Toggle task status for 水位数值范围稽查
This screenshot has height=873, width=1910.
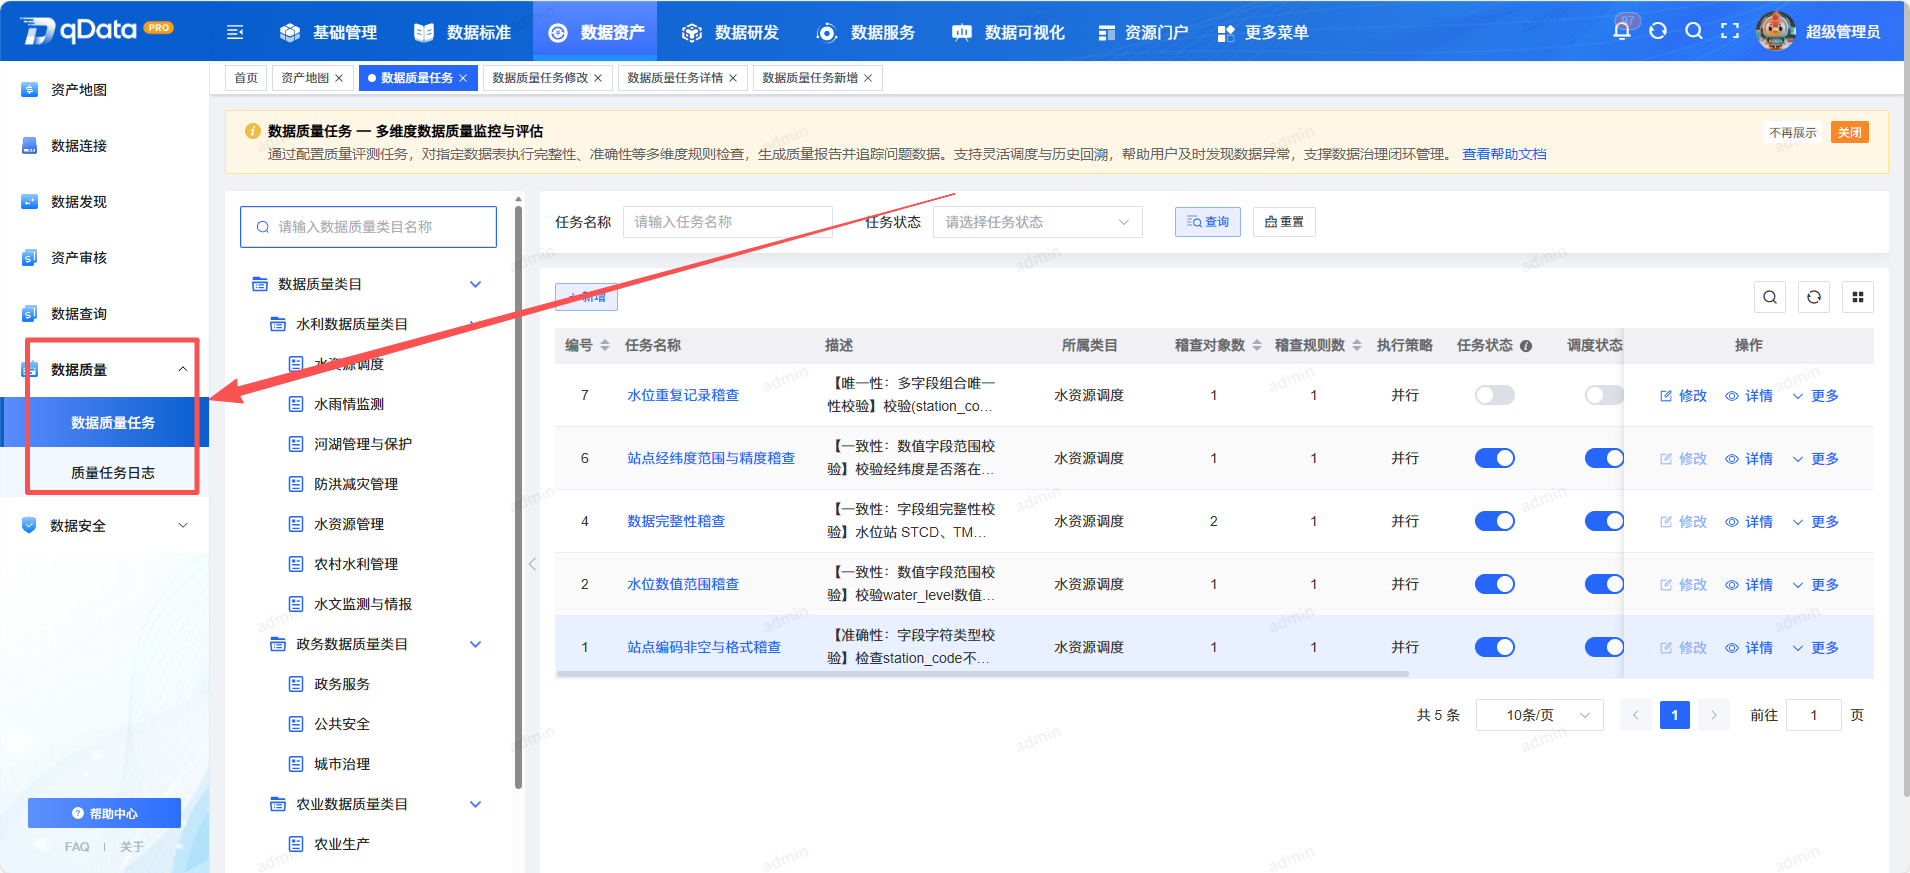1495,584
